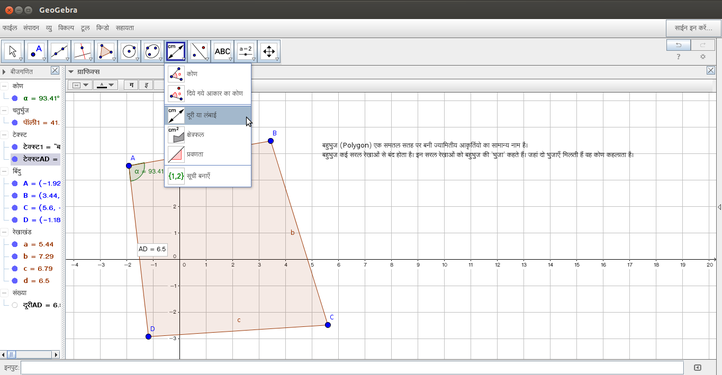Screen dimensions: 722x375
Task: Toggle the ग bold style button
Action: pyautogui.click(x=132, y=85)
